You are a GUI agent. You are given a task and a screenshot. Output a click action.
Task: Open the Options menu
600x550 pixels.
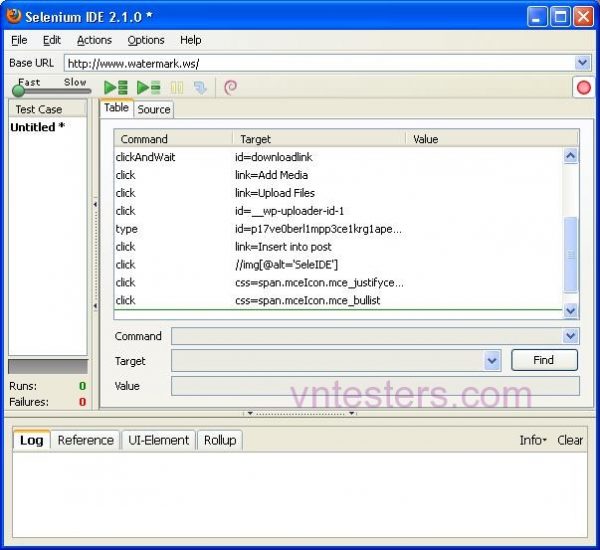click(146, 40)
